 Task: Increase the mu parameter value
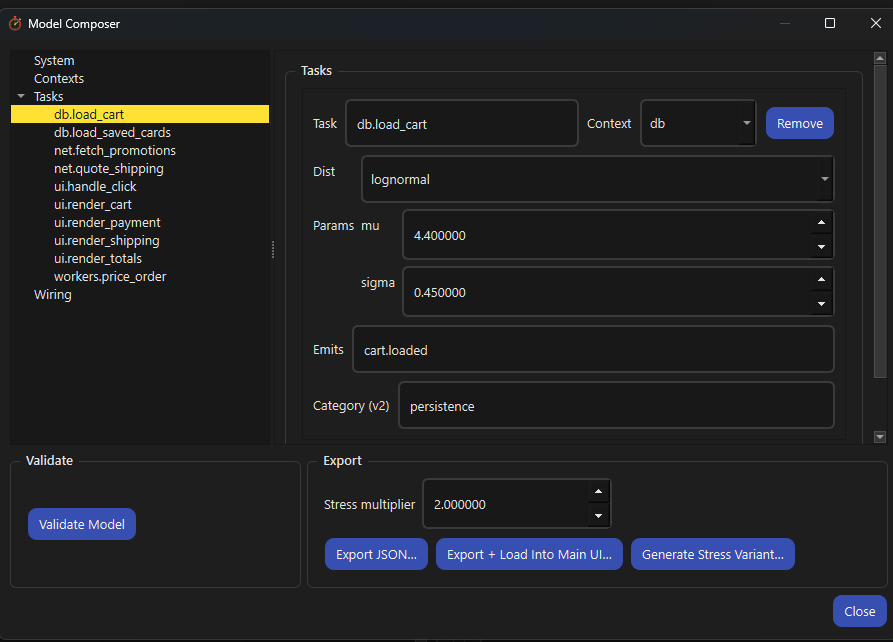click(x=821, y=223)
